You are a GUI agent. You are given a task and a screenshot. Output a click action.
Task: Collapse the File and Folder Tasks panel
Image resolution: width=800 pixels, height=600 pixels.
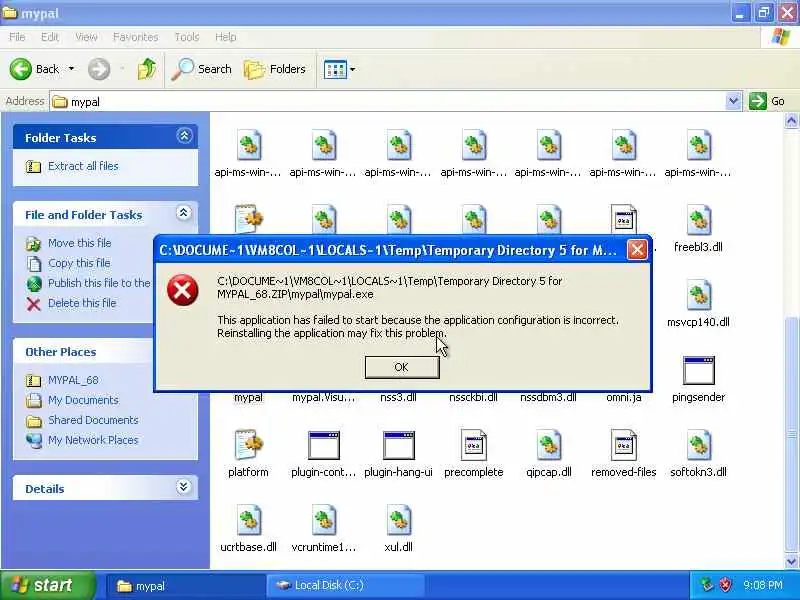184,213
